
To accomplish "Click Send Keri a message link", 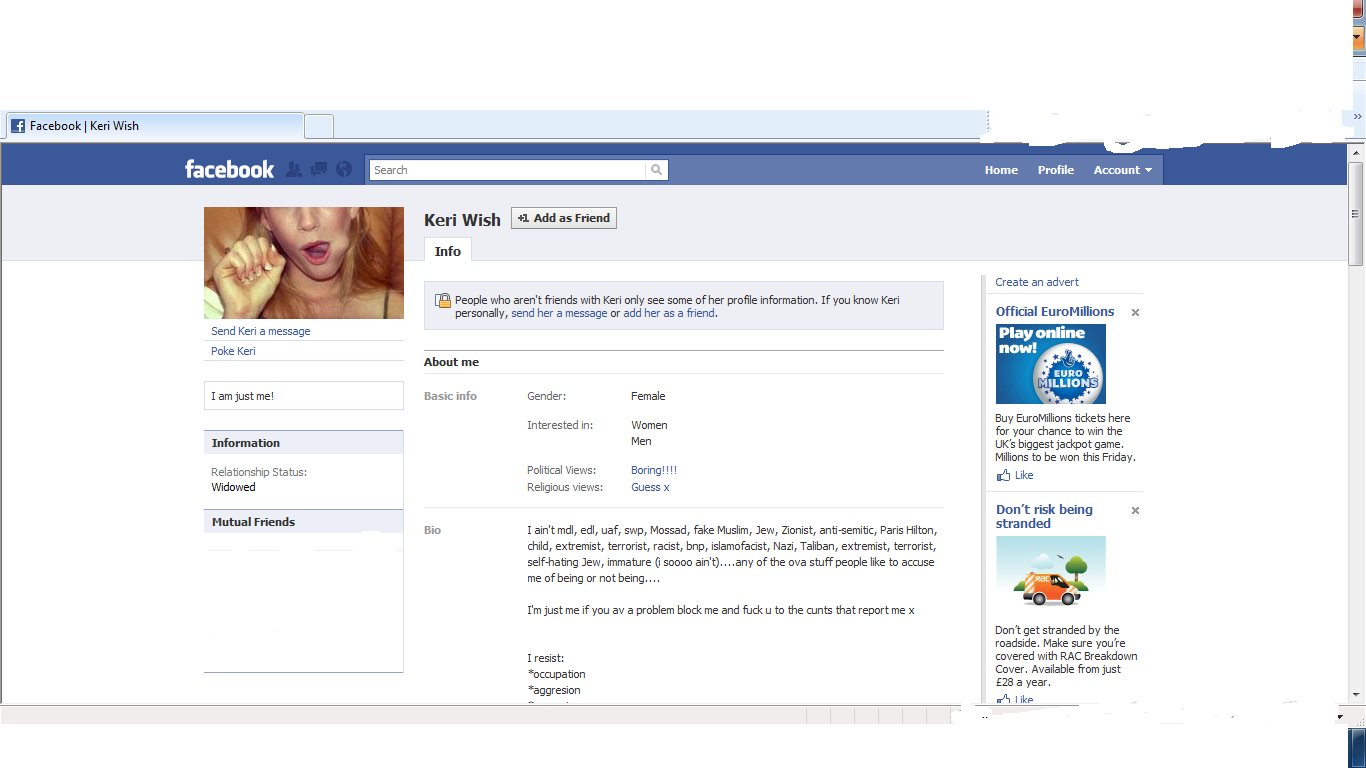I will click(x=260, y=331).
